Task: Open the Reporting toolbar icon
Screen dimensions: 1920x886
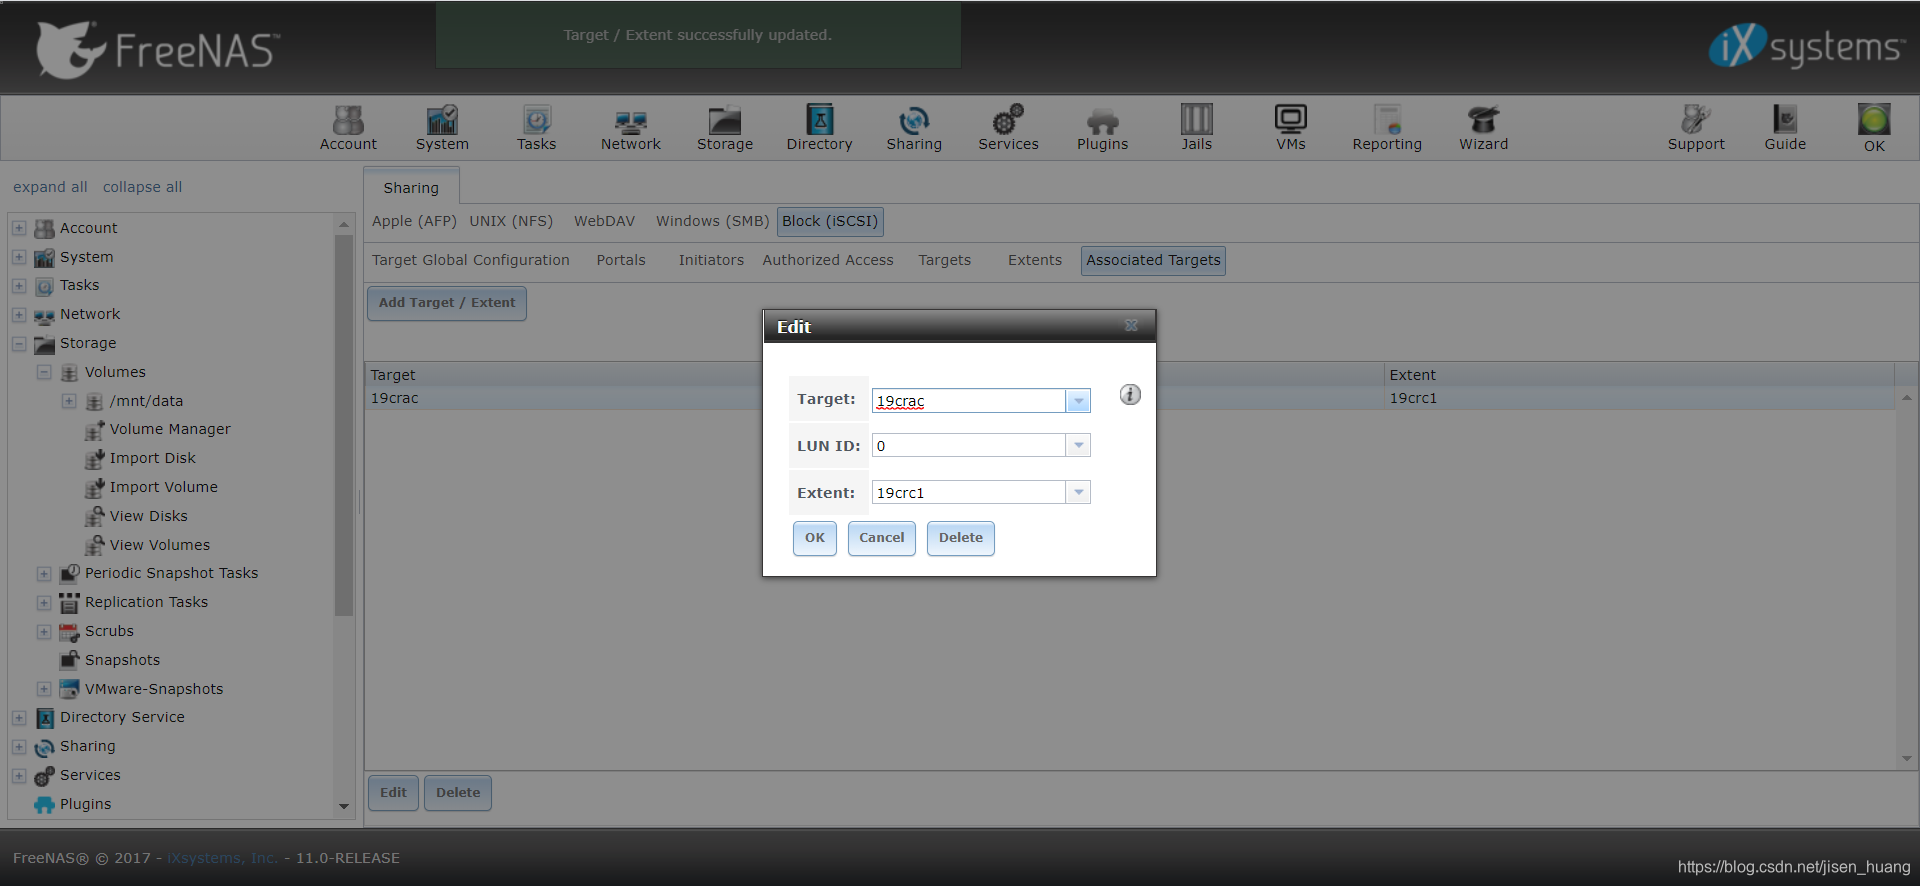Action: click(x=1387, y=128)
